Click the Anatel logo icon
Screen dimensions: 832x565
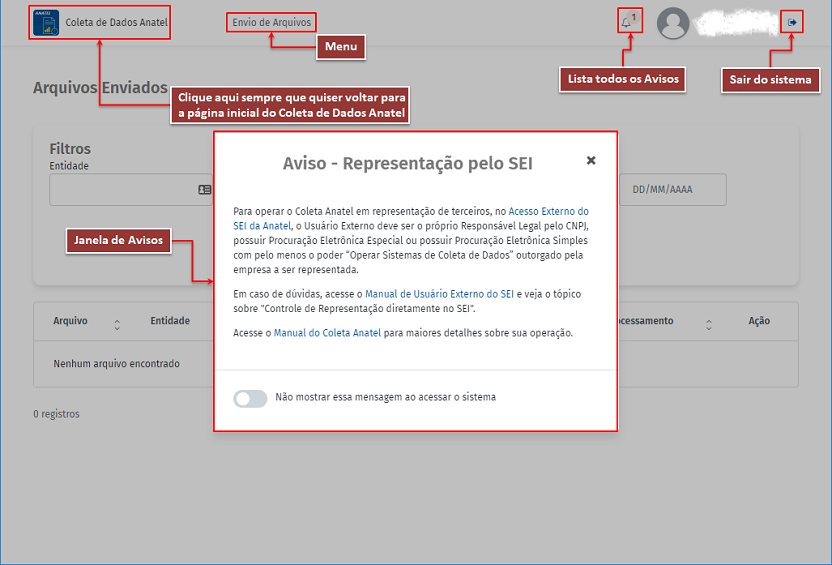pos(45,22)
